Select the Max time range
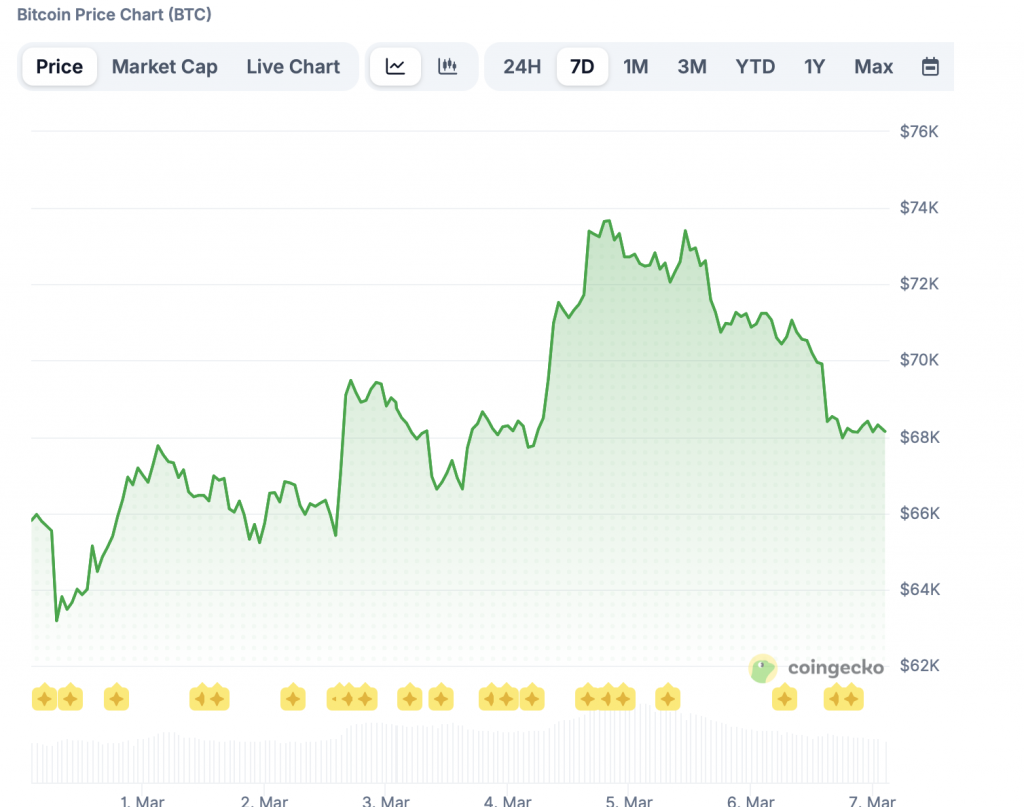 [x=873, y=66]
